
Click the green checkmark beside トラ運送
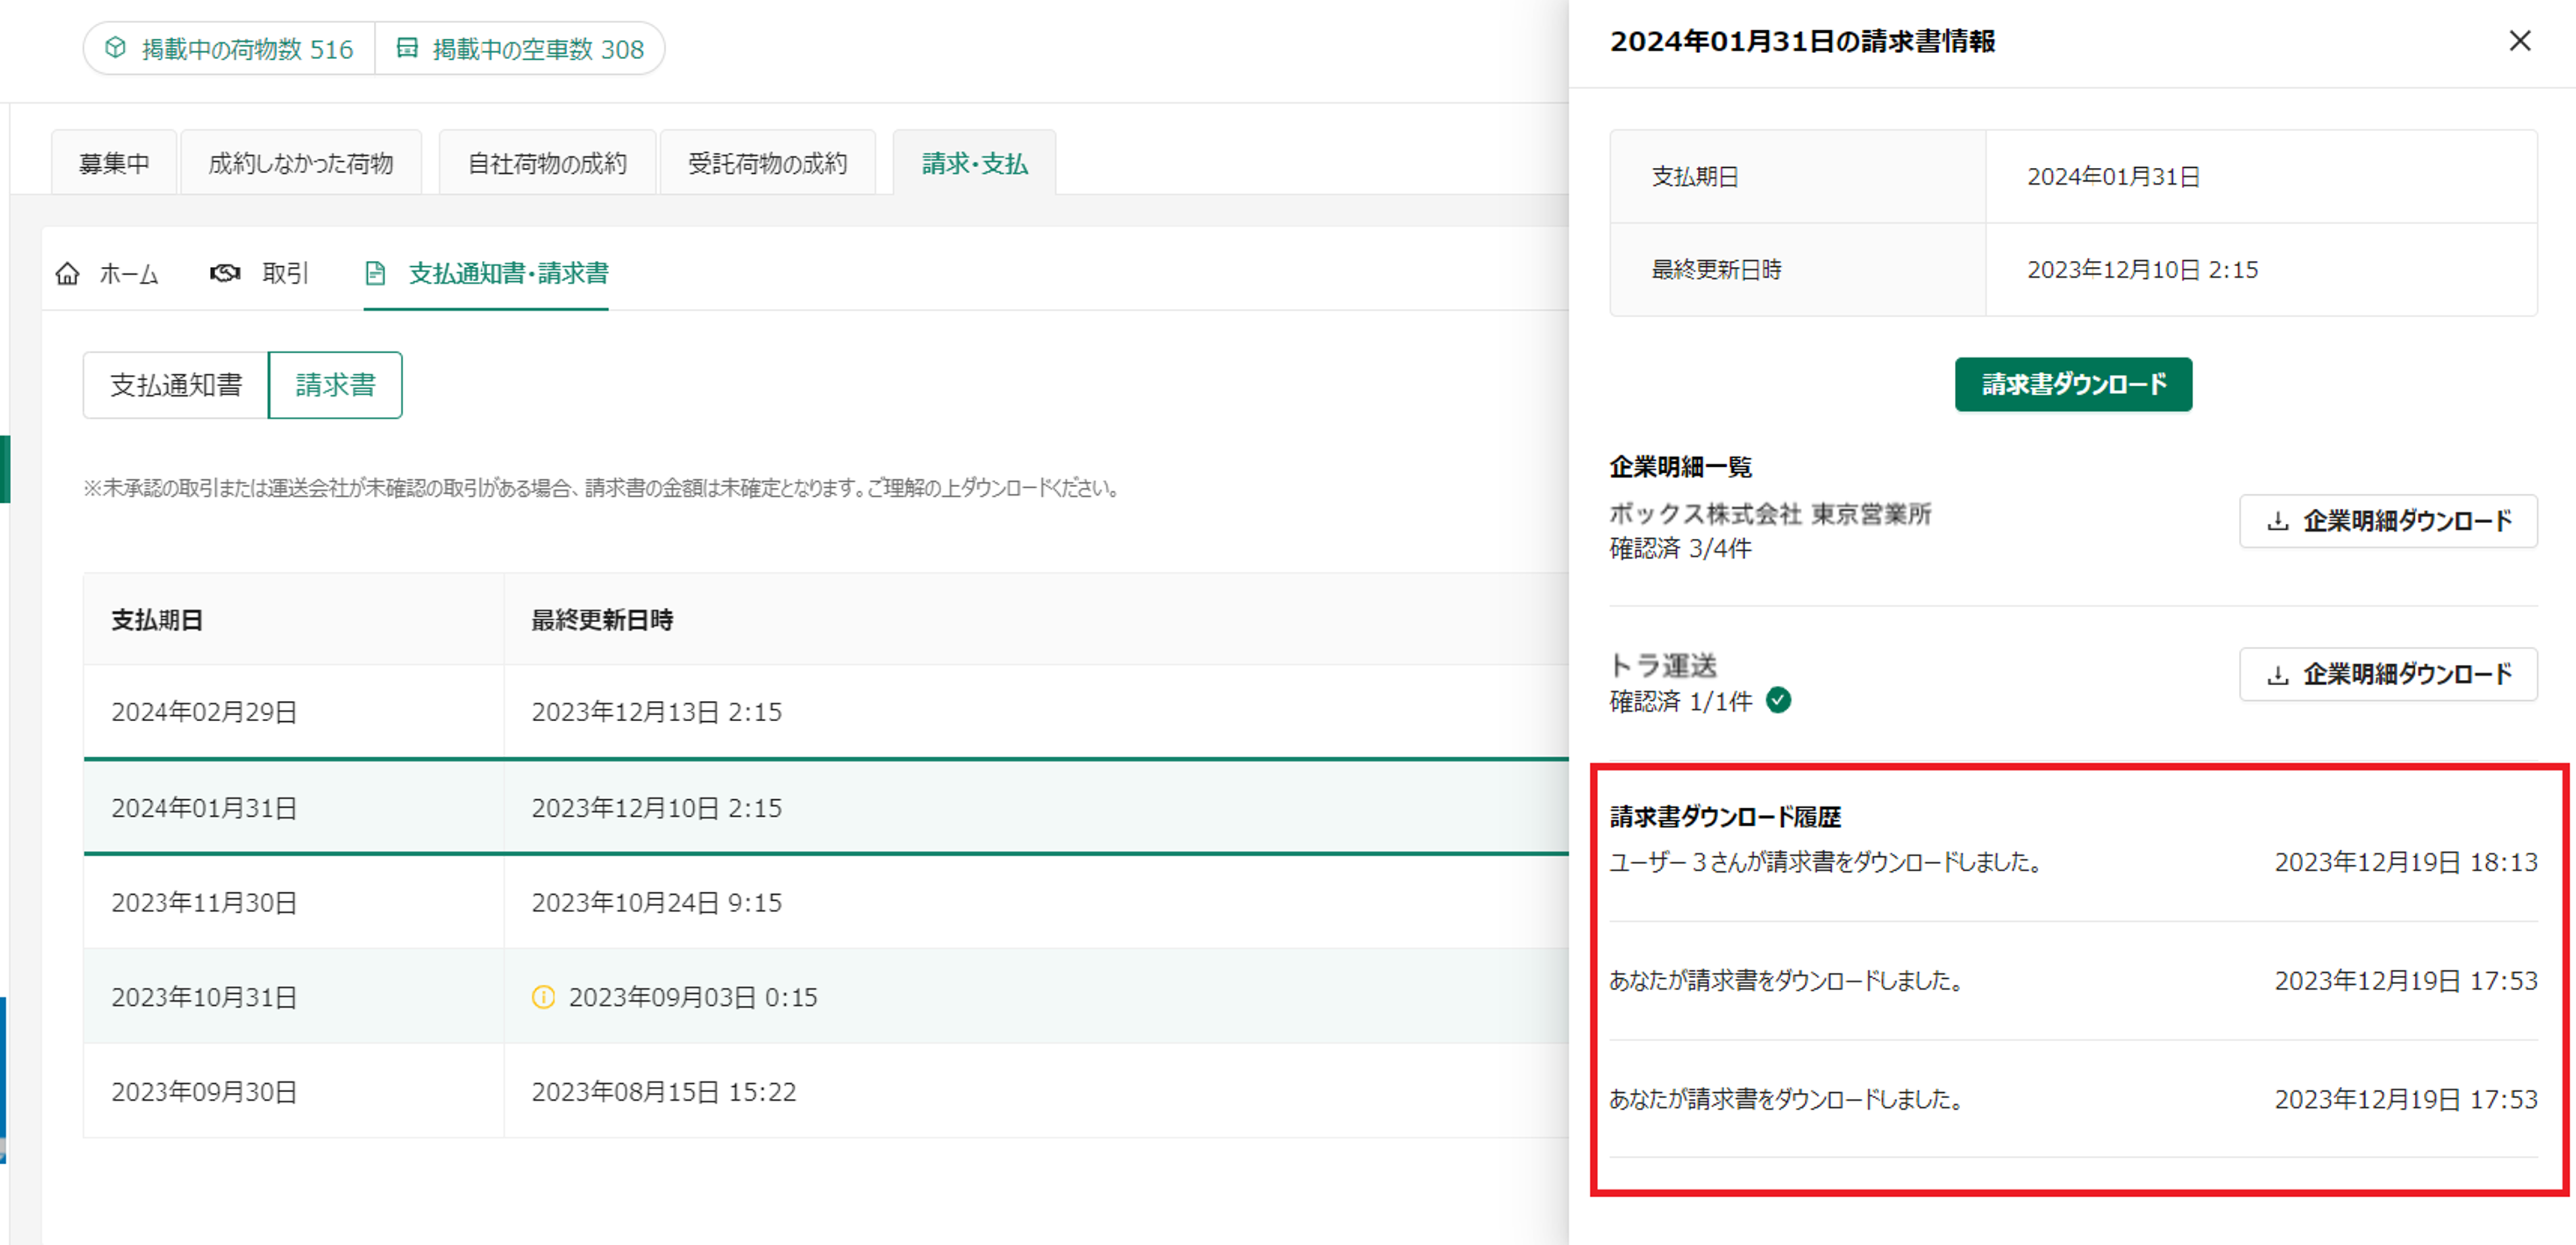1778,700
